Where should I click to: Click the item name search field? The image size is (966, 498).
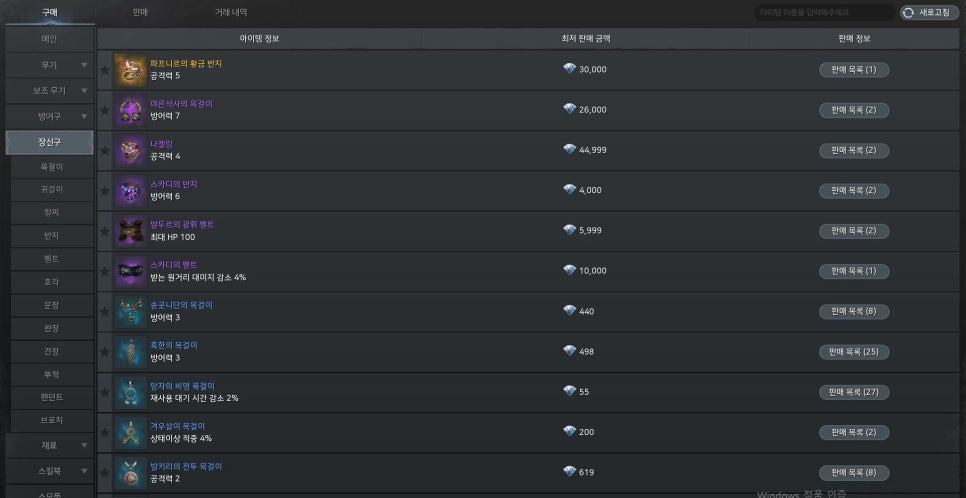point(826,12)
